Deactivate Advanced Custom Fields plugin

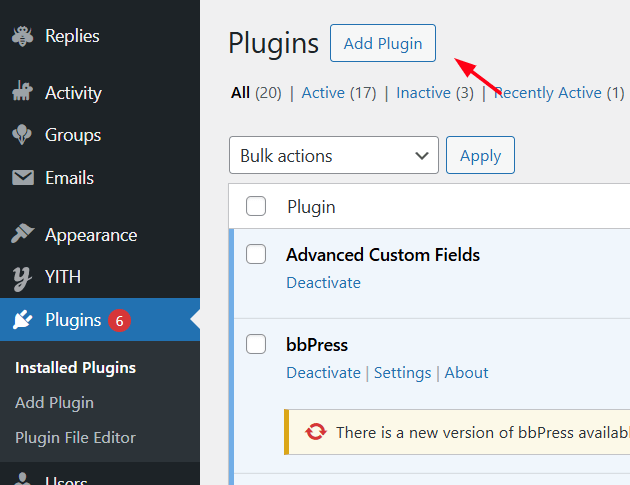(323, 282)
